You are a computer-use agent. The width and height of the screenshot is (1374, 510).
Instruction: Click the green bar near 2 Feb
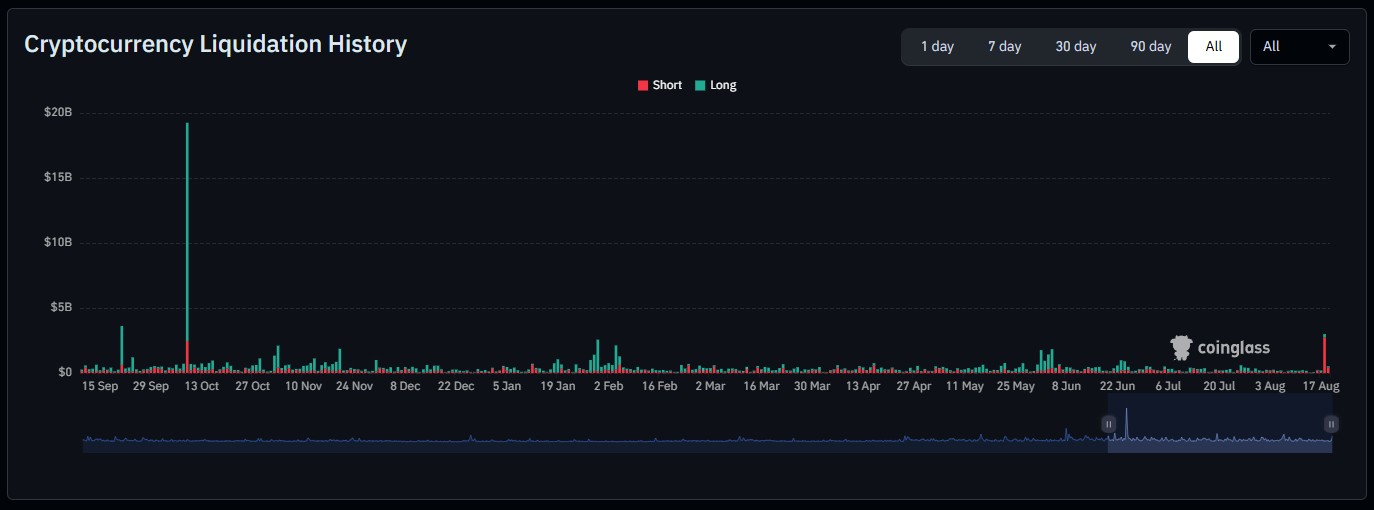pyautogui.click(x=597, y=356)
